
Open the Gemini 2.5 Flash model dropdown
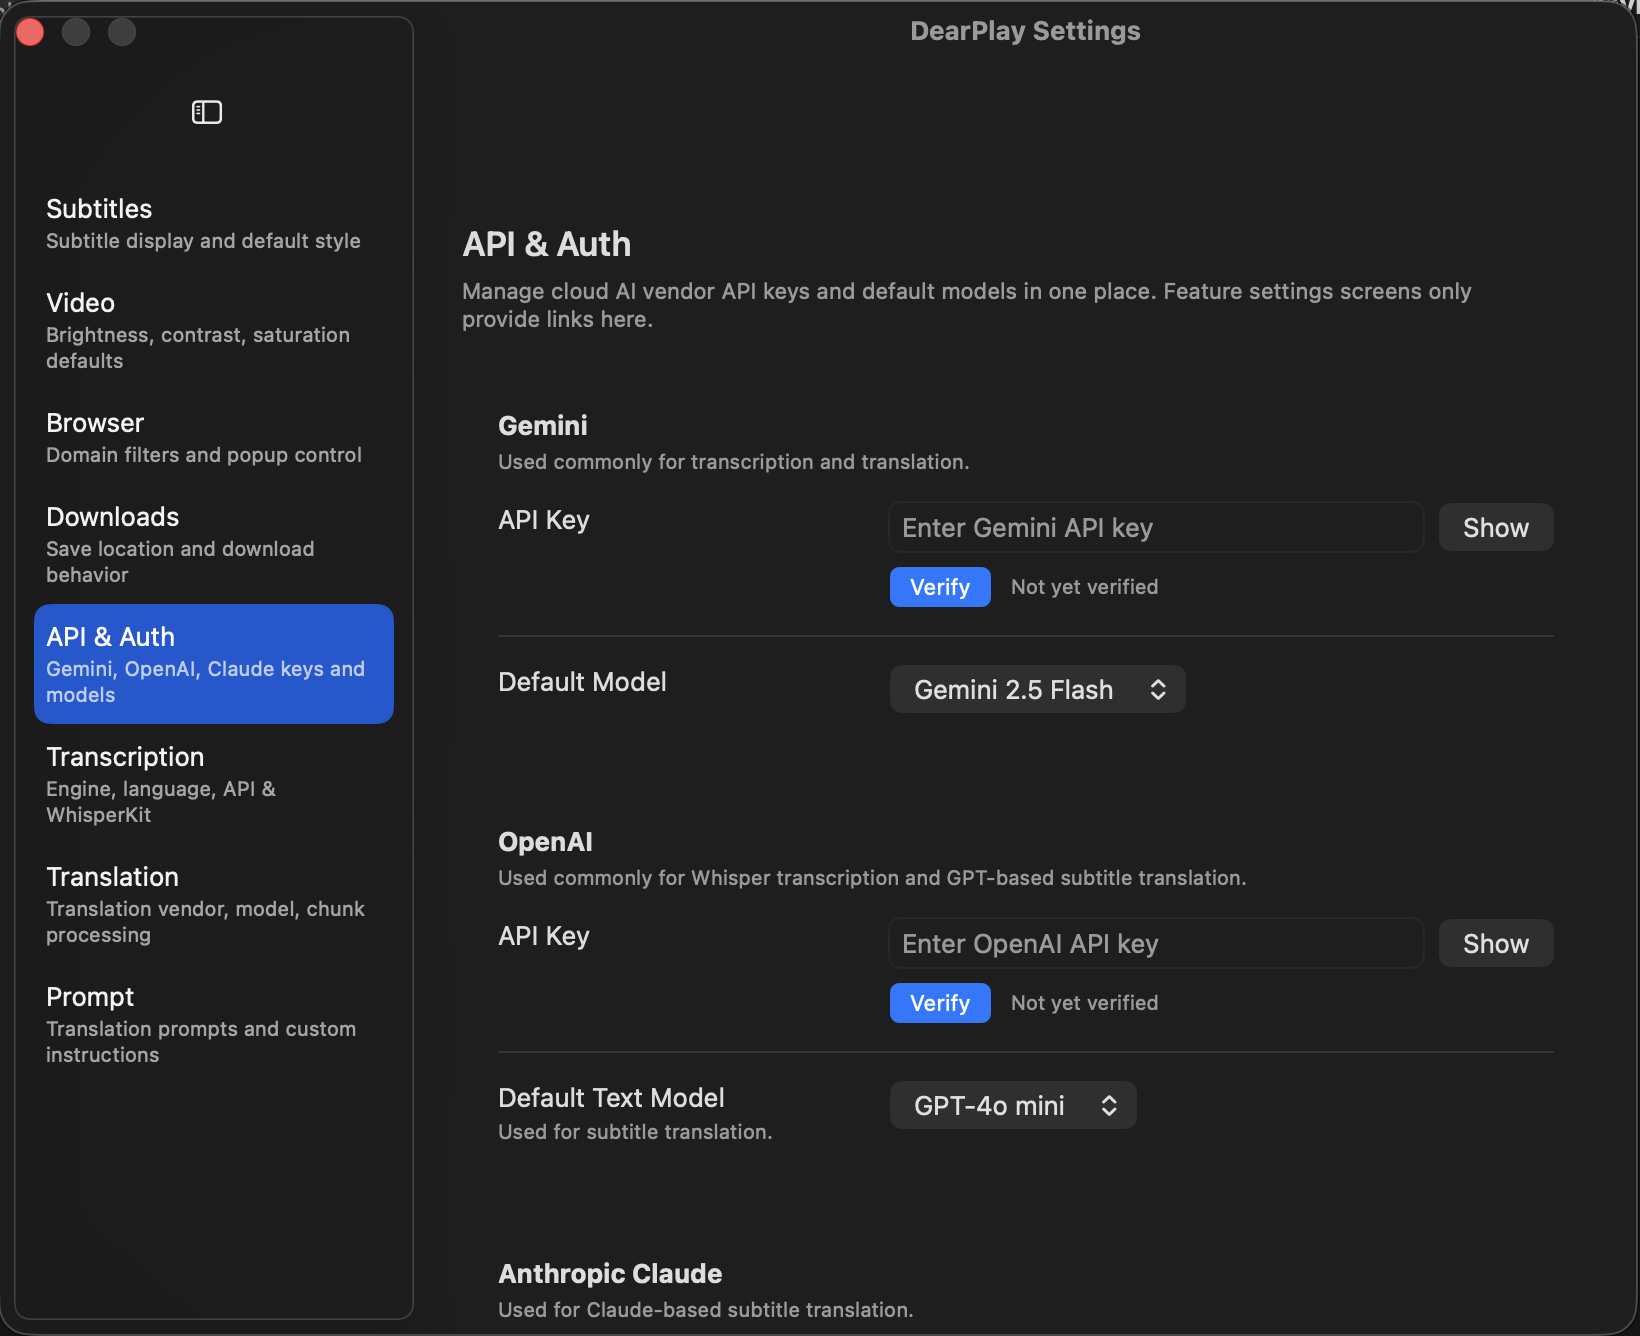tap(1038, 689)
